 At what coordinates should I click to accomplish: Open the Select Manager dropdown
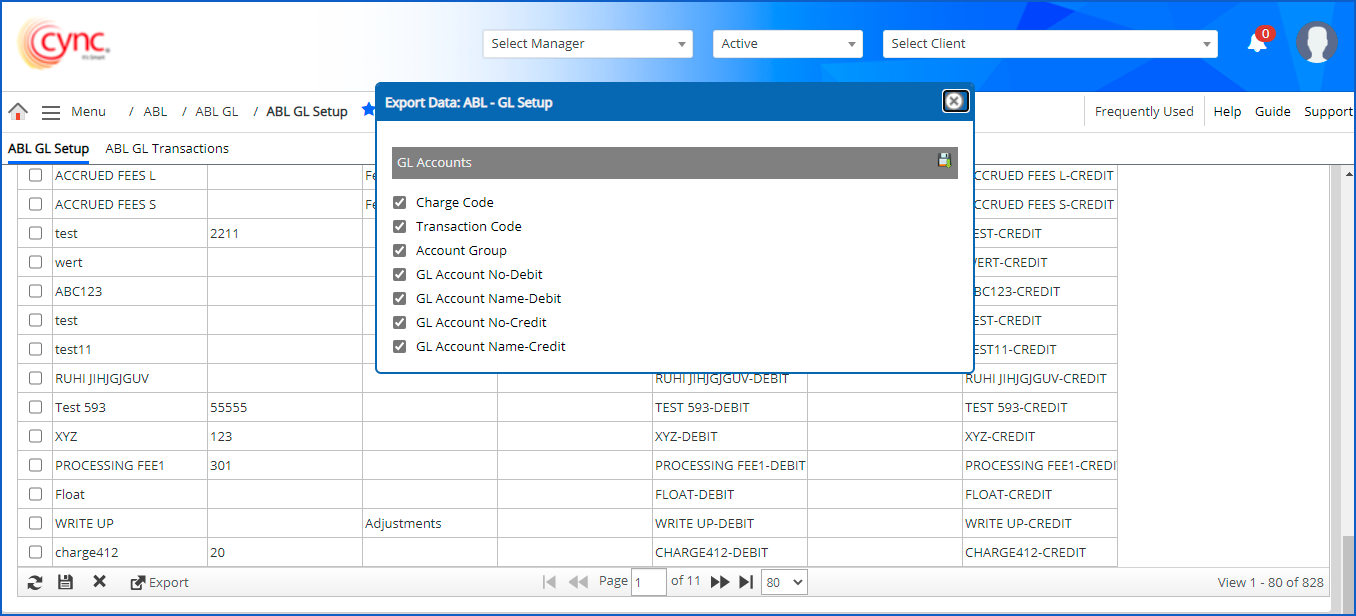(x=587, y=44)
